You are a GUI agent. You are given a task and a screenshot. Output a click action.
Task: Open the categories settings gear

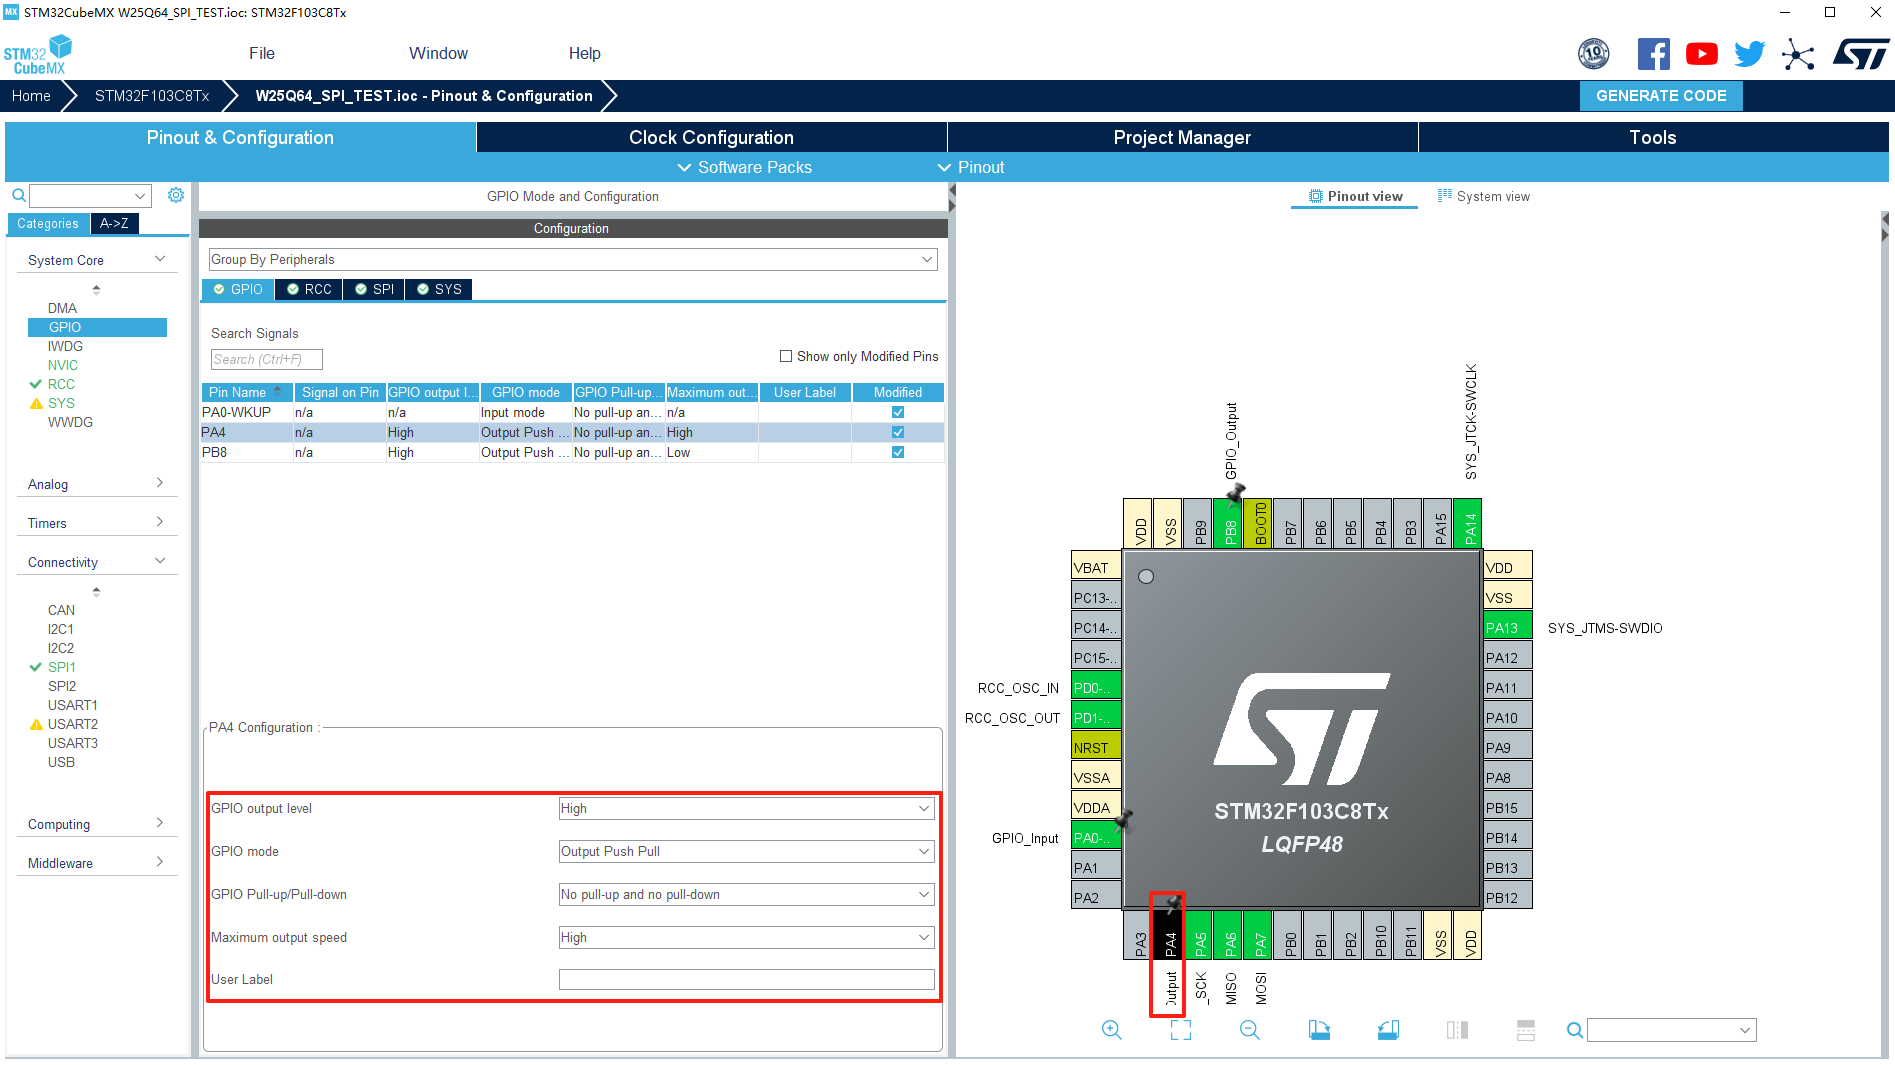176,195
